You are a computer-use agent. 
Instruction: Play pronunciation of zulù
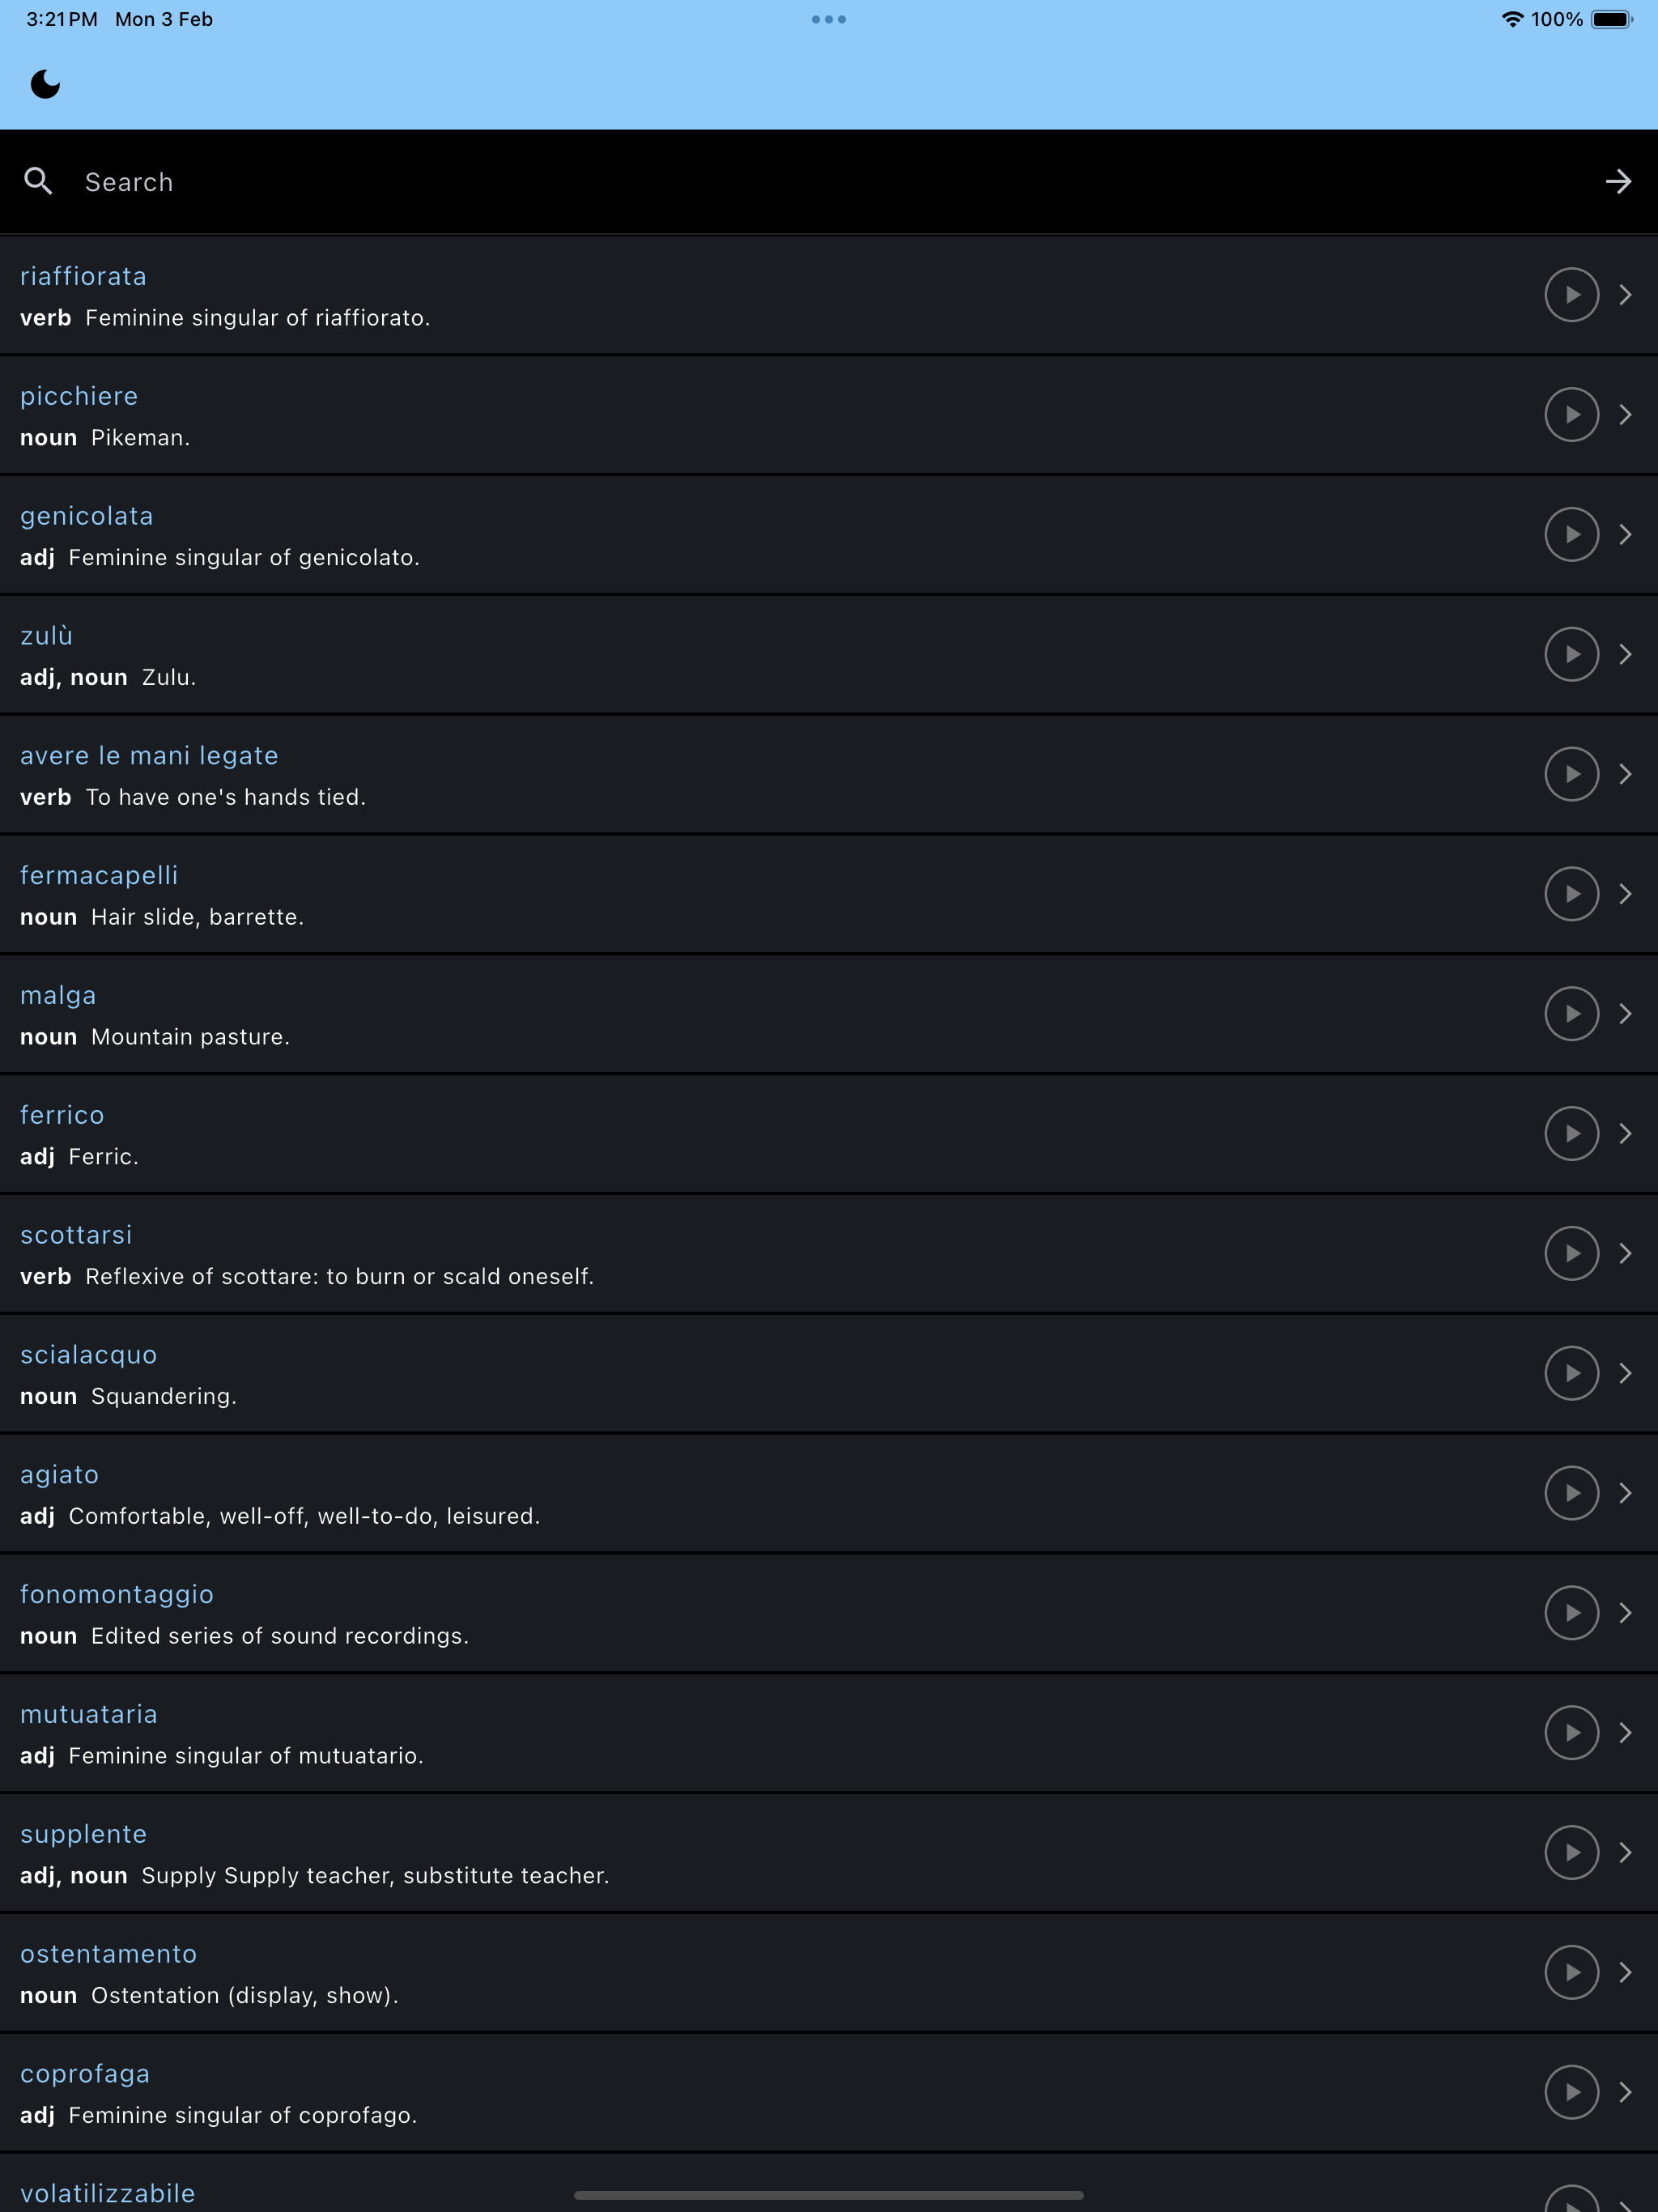[1571, 654]
